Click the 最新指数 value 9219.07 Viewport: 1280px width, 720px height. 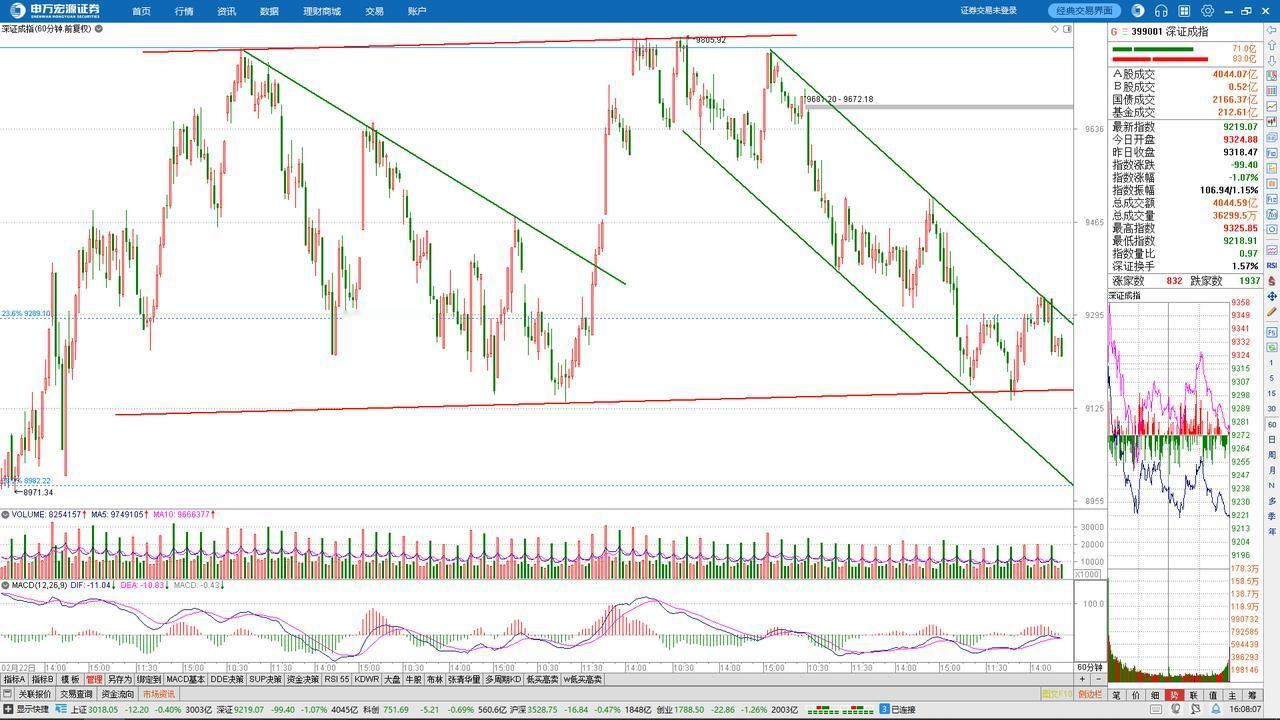tap(1239, 127)
